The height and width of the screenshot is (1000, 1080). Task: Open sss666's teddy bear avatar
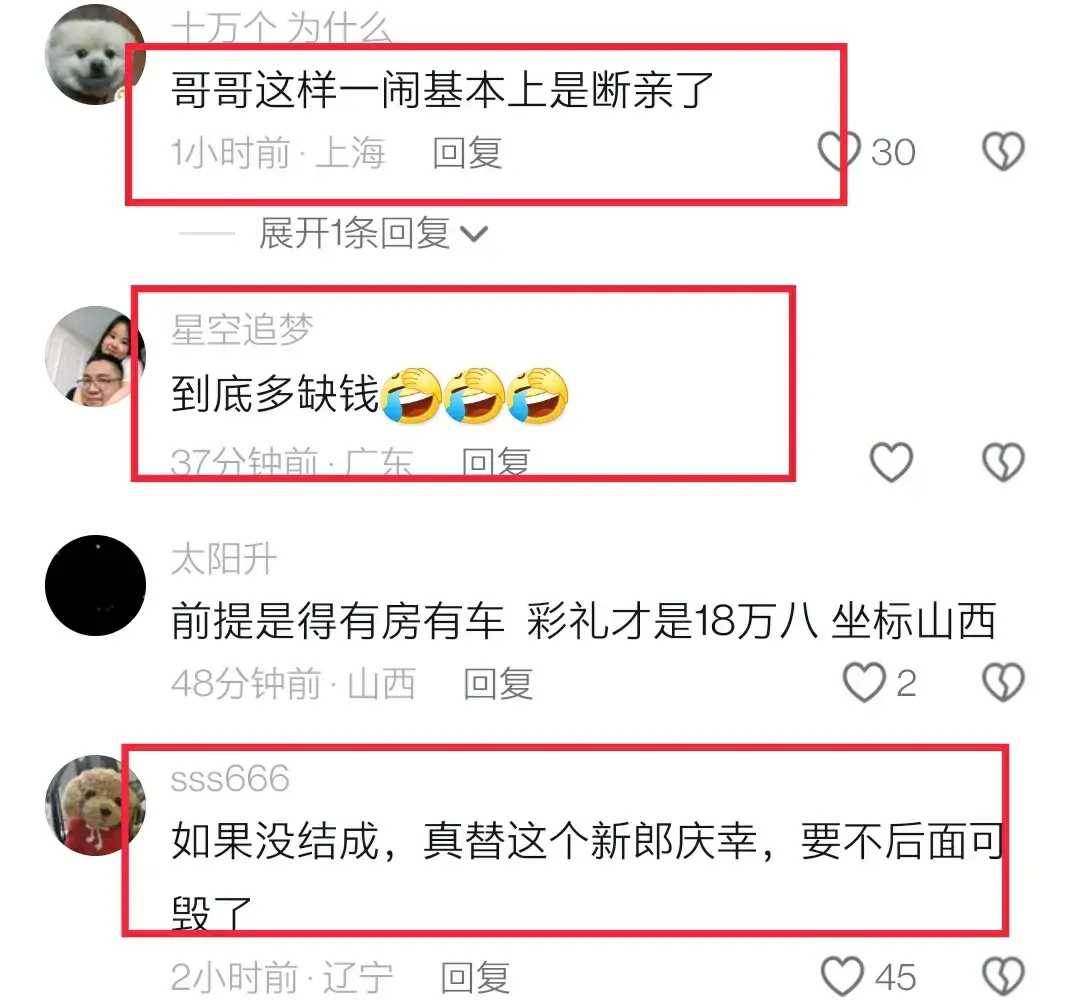[95, 805]
